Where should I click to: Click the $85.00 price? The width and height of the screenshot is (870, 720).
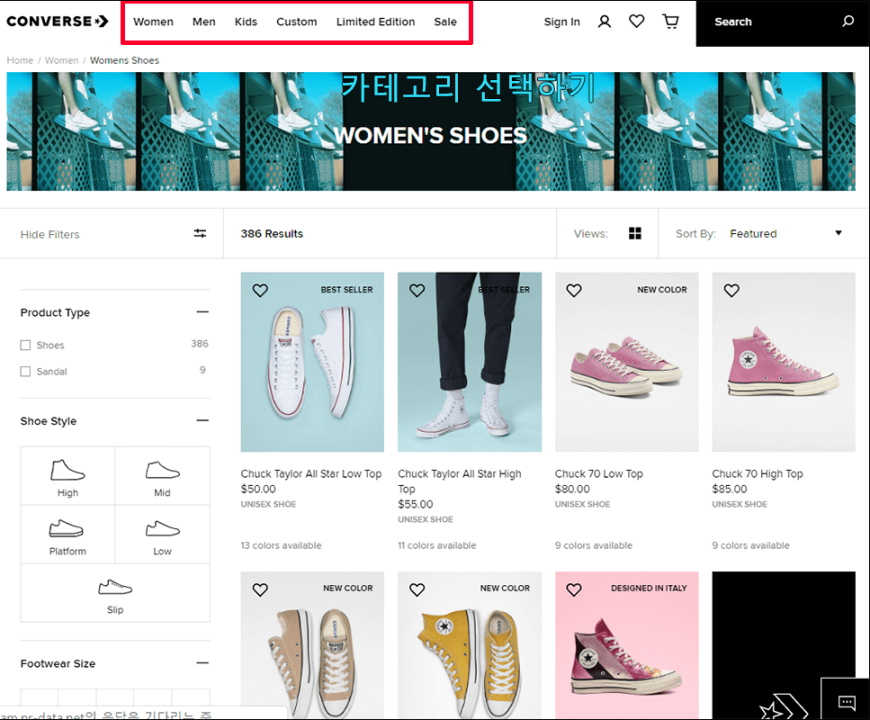729,489
